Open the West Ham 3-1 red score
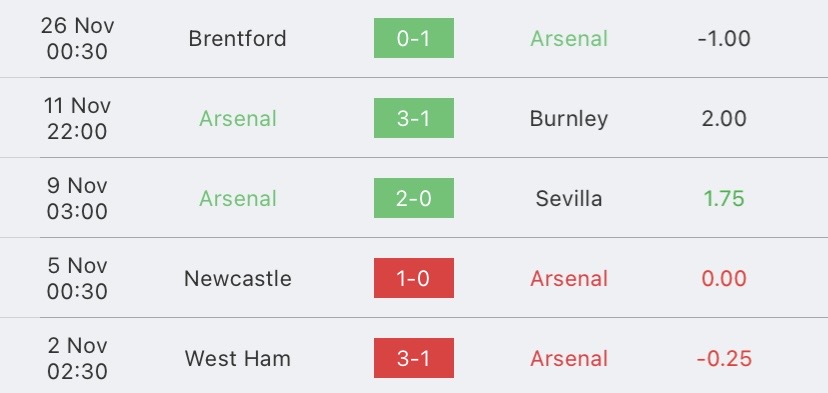 tap(413, 358)
